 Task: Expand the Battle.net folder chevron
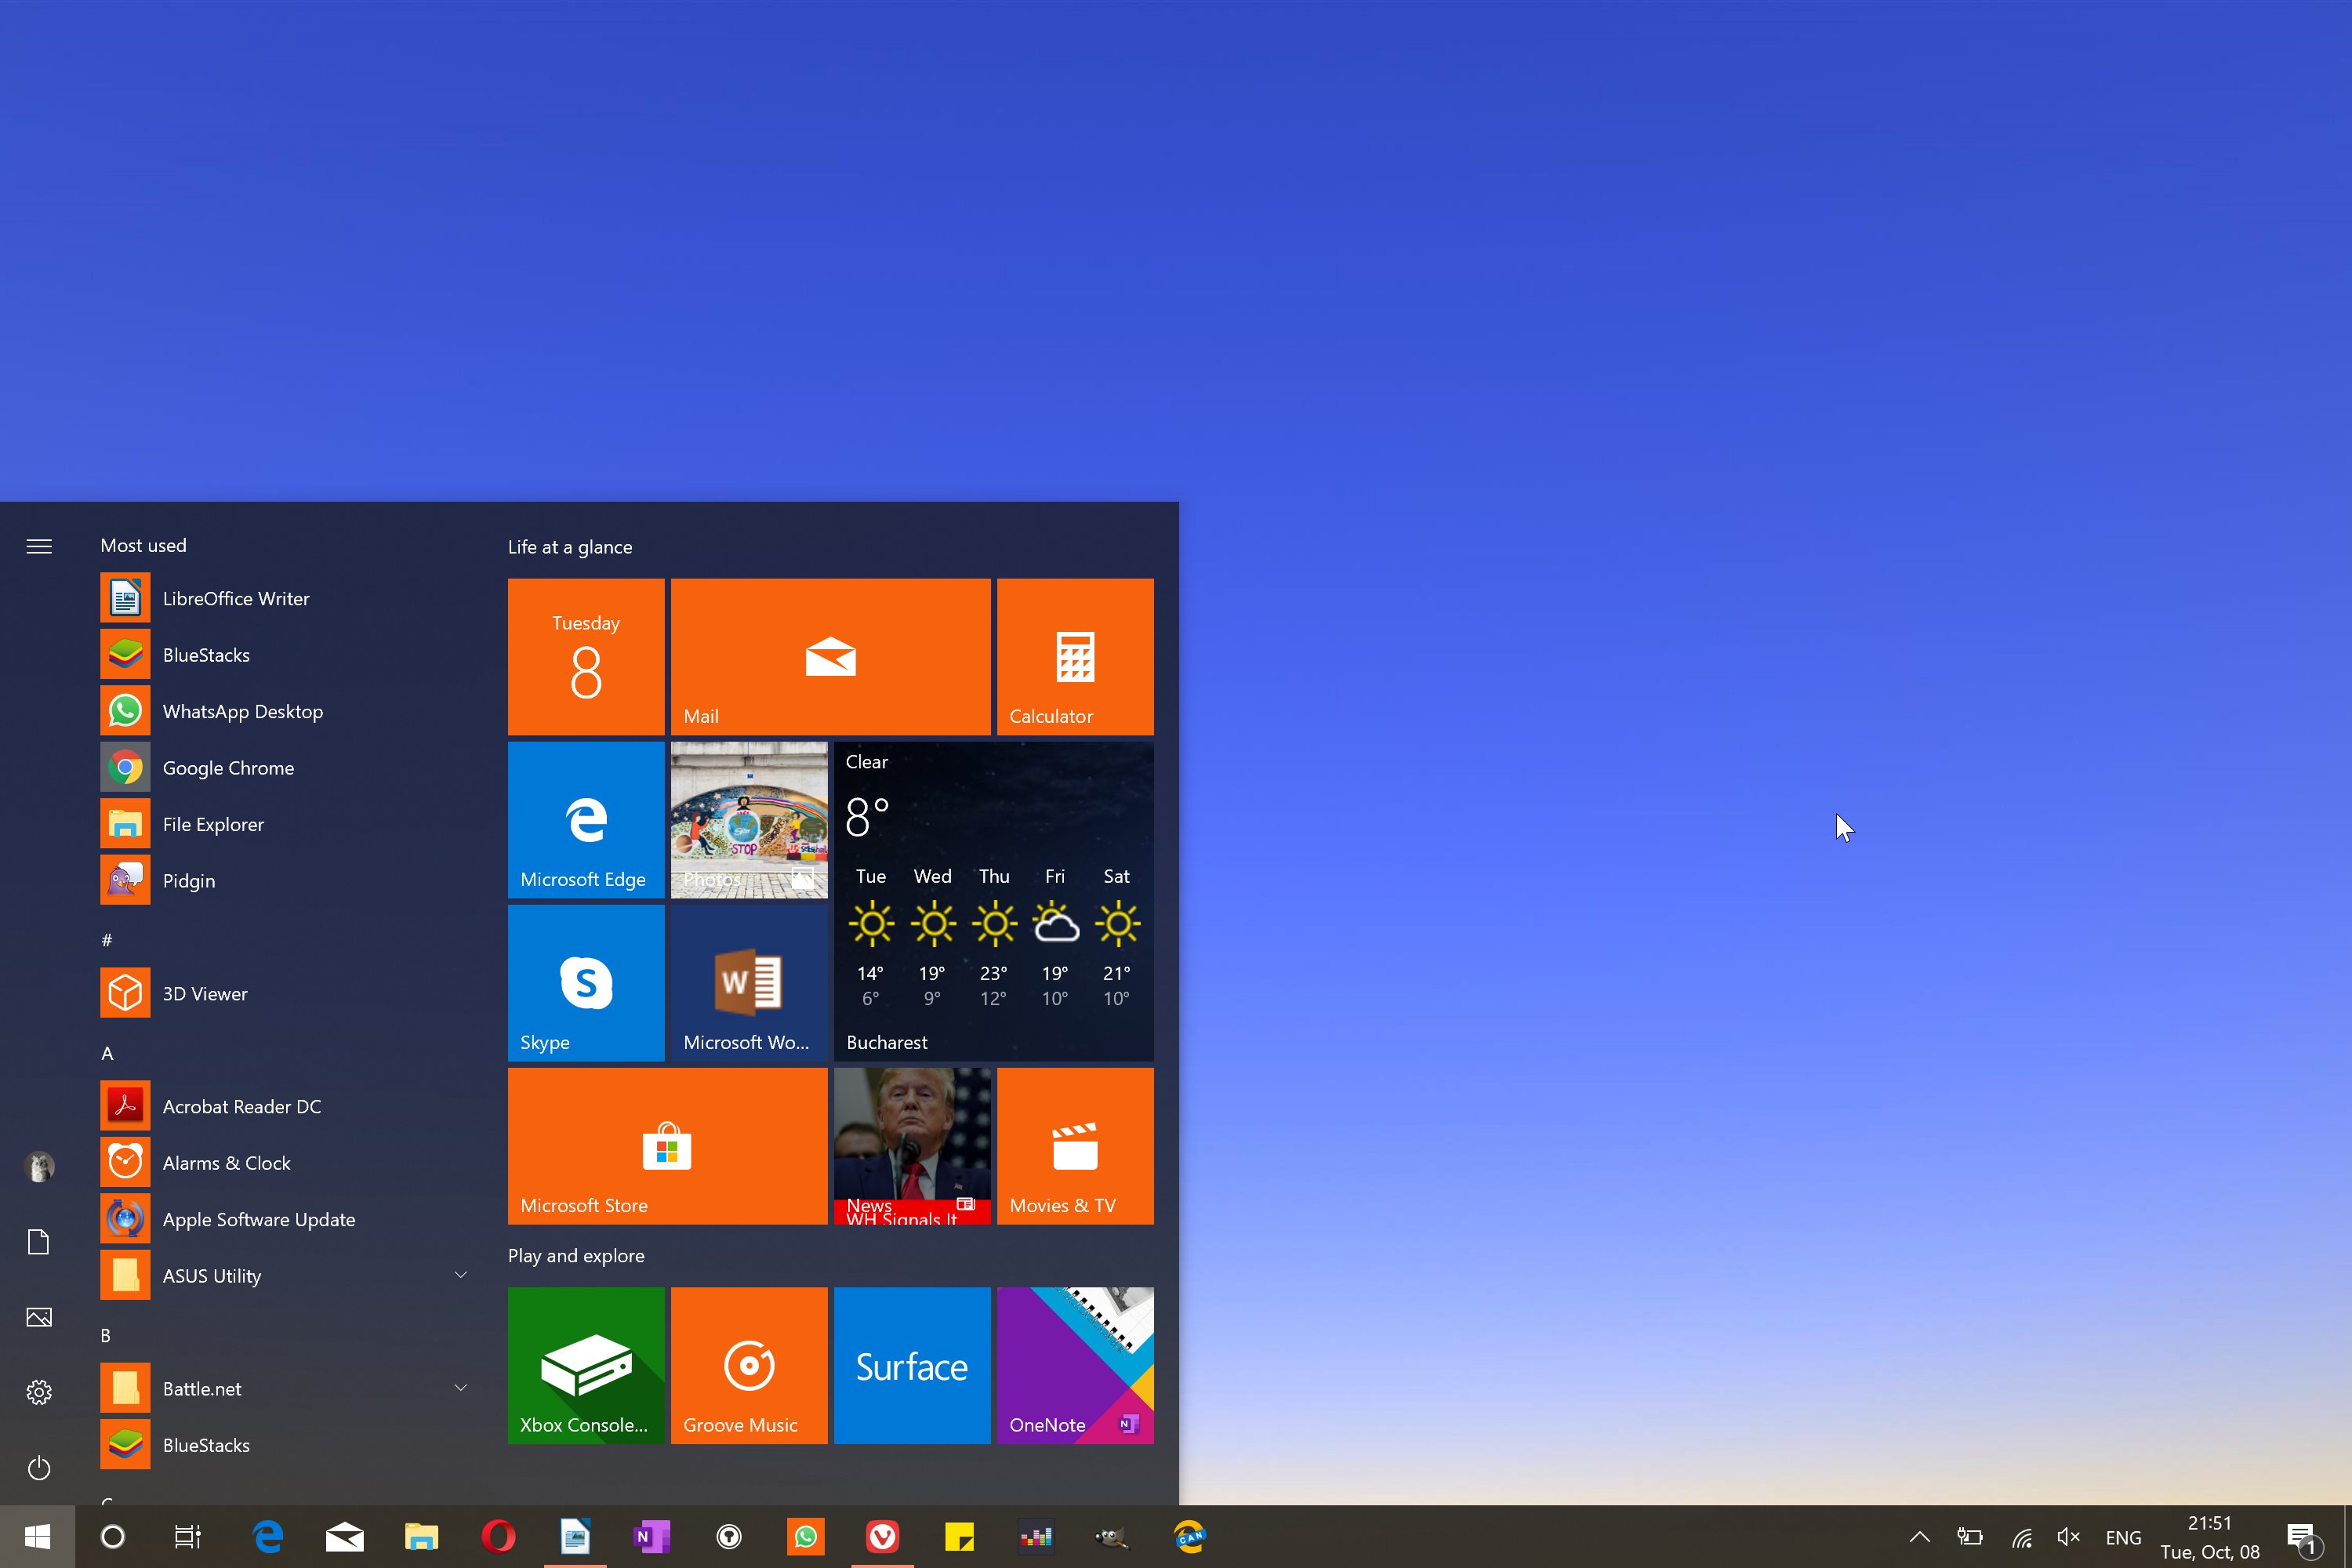[461, 1388]
